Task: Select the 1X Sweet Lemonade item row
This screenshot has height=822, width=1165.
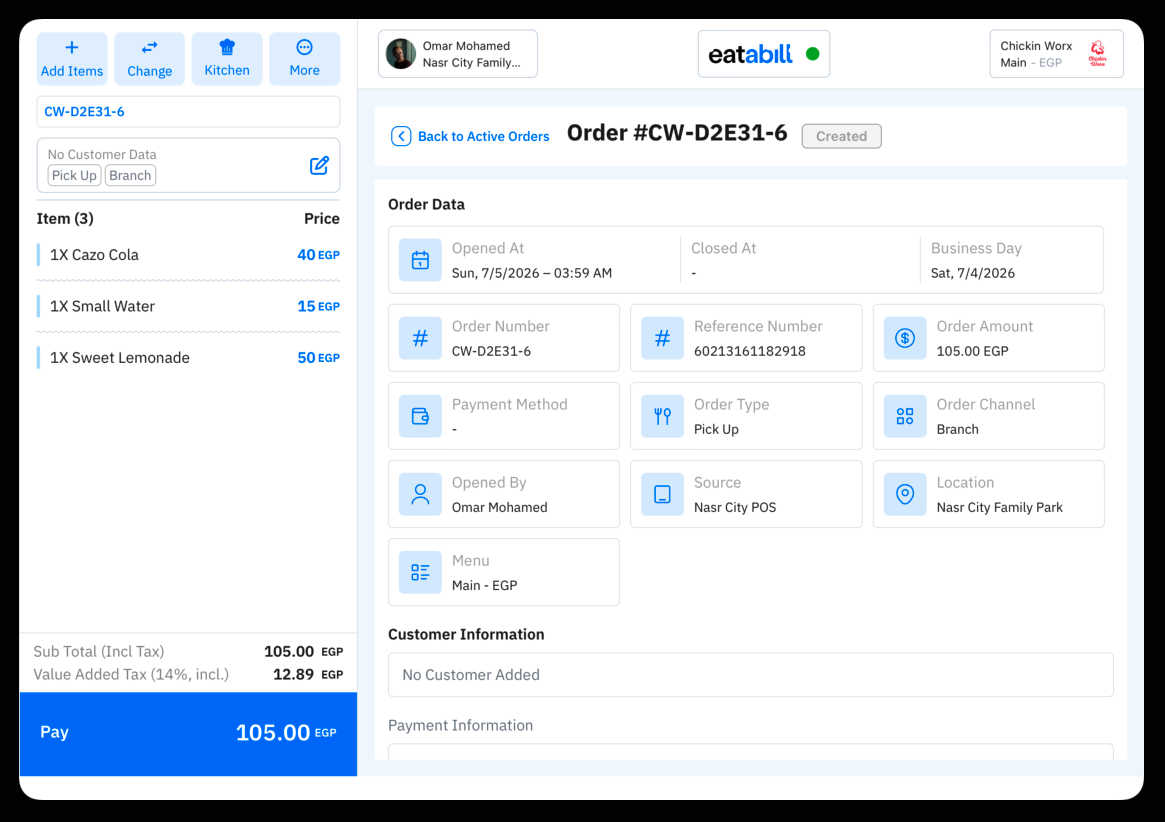Action: (x=188, y=357)
